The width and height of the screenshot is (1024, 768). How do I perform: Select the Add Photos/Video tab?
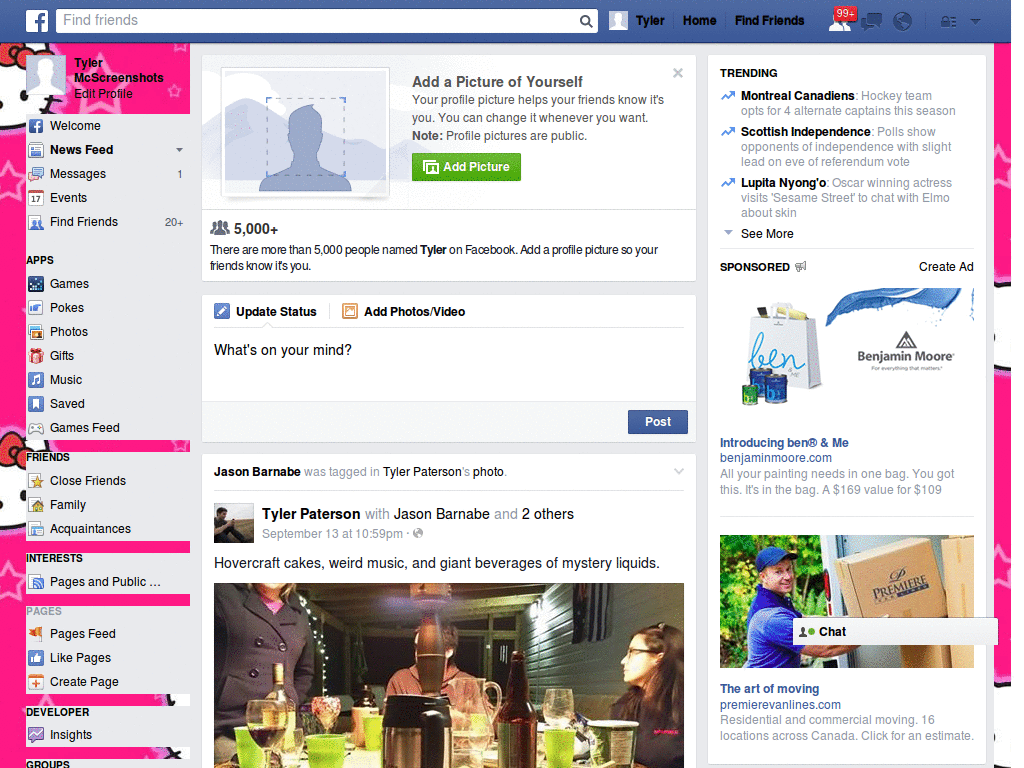pos(404,312)
